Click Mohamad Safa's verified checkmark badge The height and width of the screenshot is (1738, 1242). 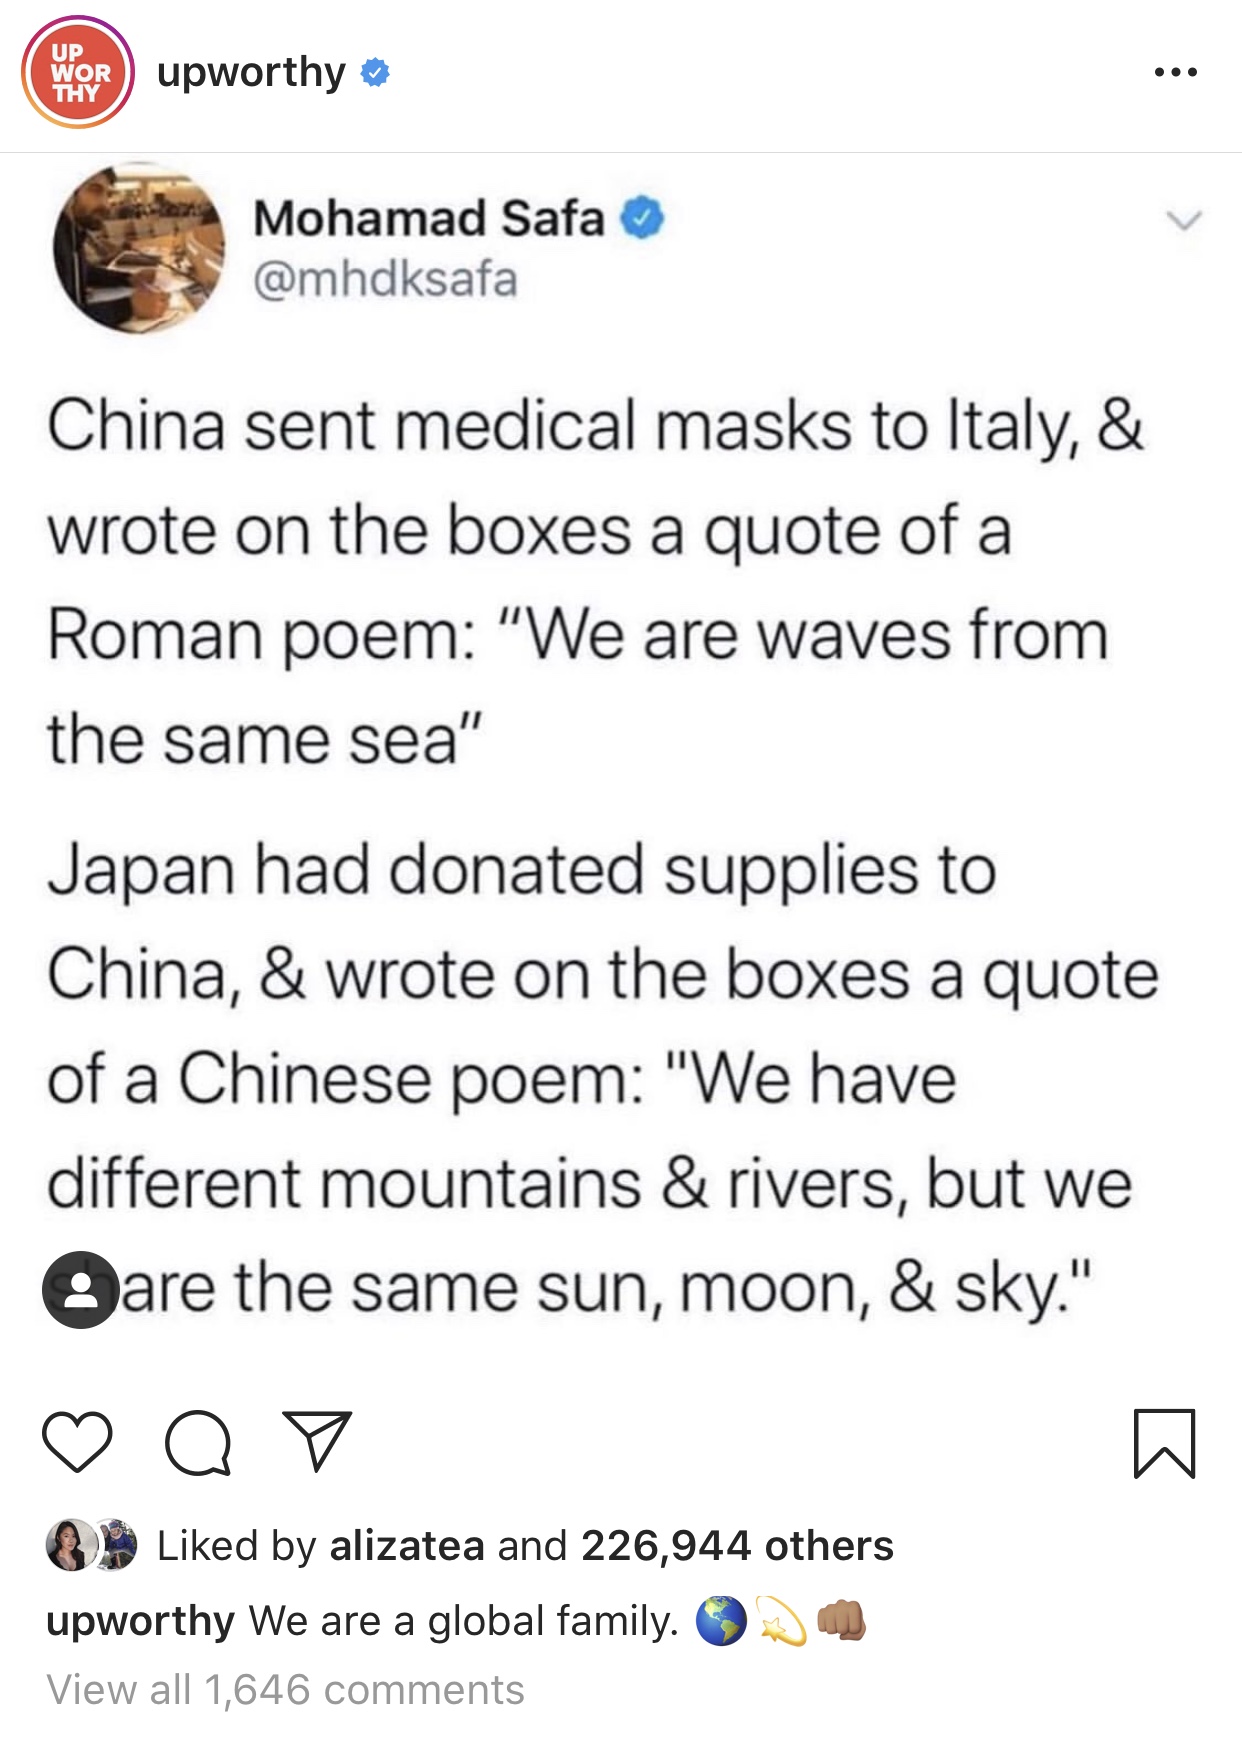tap(642, 218)
